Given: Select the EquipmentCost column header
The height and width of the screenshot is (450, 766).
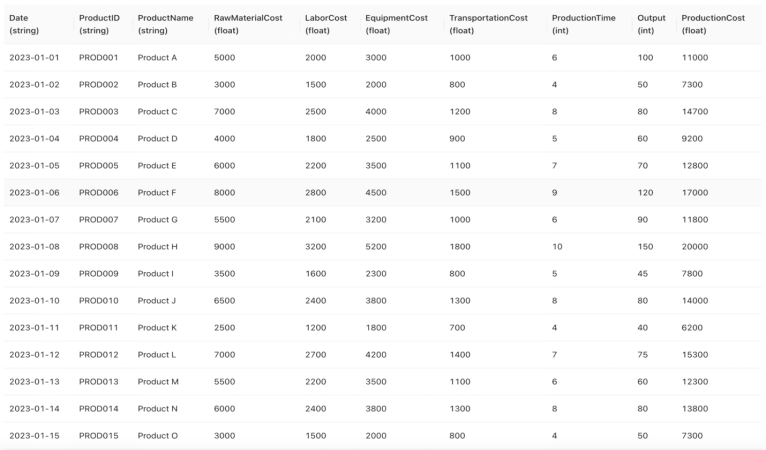Looking at the screenshot, I should point(396,24).
